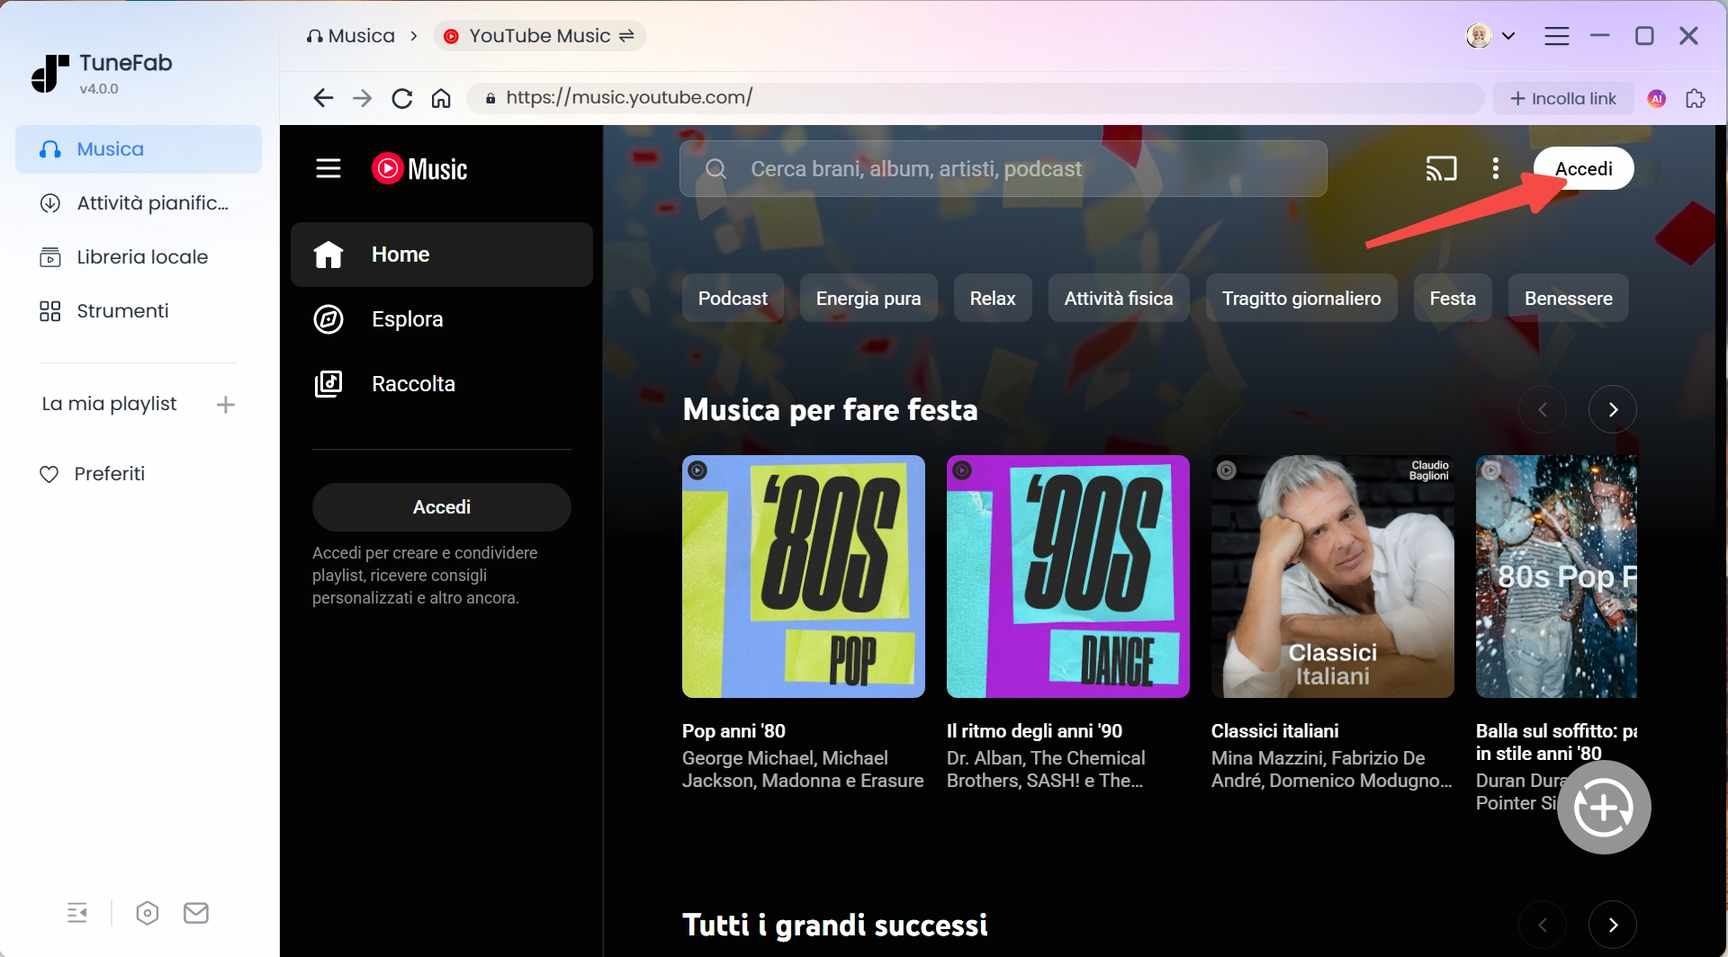Expand the TuneFab main menu icon

pyautogui.click(x=1556, y=35)
